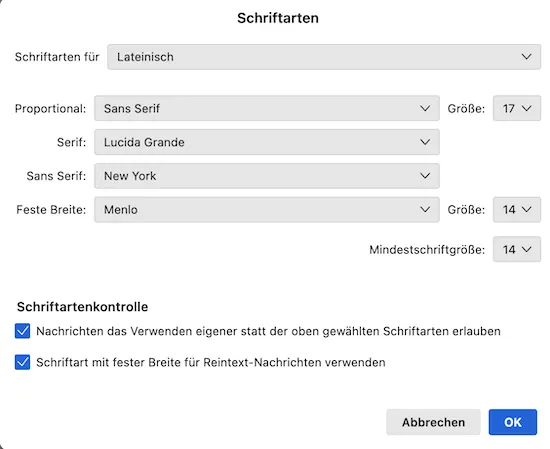Open the Sans Serif New York dropdown
The width and height of the screenshot is (550, 449).
(267, 176)
